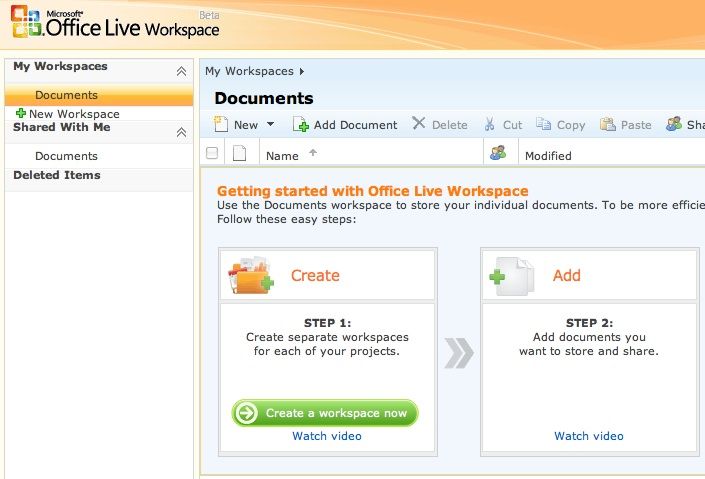Image resolution: width=705 pixels, height=479 pixels.
Task: Click the Paste toolbar label
Action: coord(636,125)
